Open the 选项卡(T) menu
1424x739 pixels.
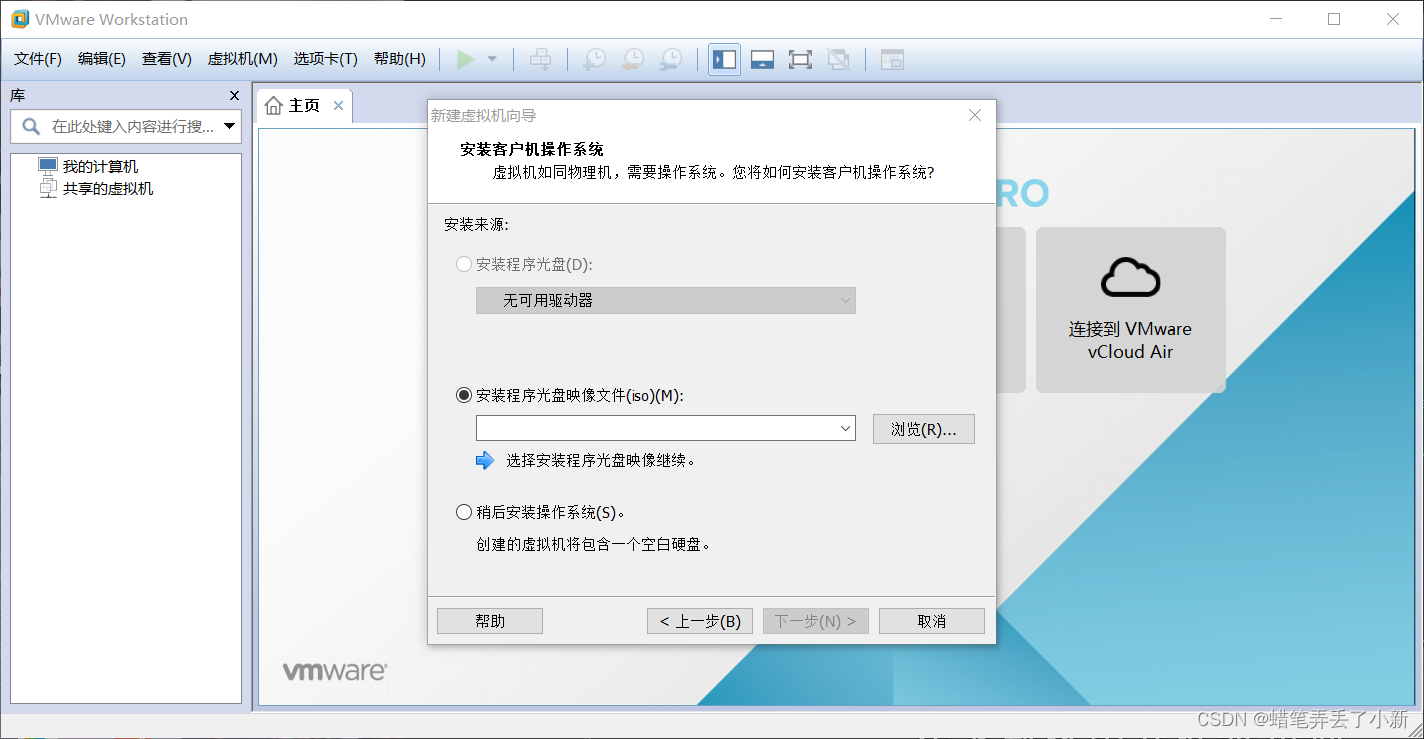(325, 59)
